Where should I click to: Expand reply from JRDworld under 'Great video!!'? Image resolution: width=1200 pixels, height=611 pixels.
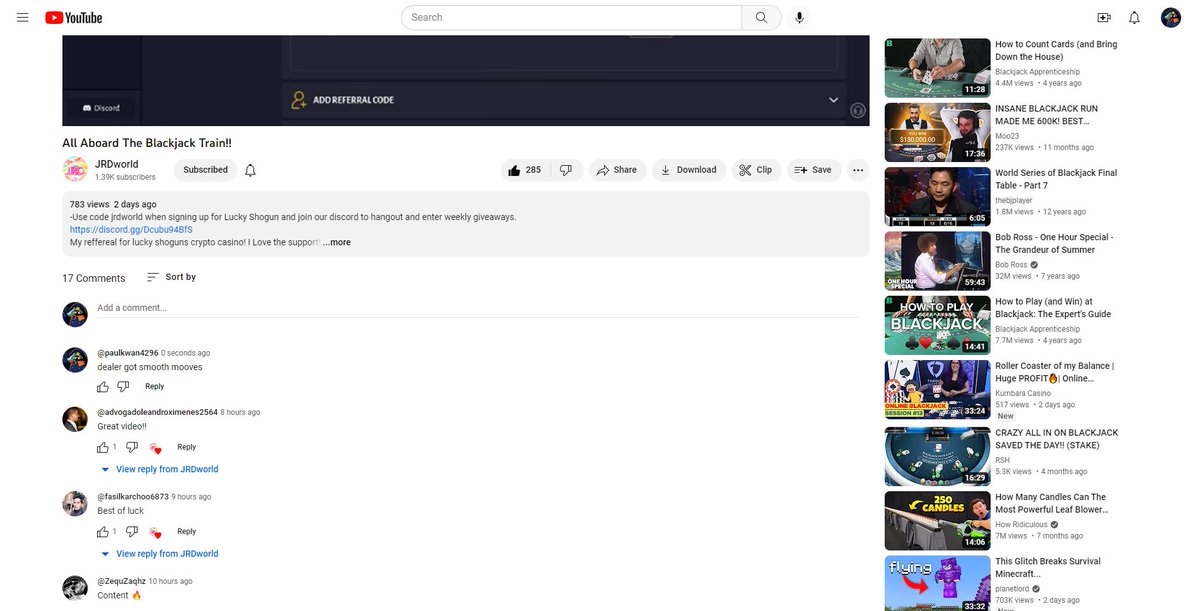[x=160, y=469]
